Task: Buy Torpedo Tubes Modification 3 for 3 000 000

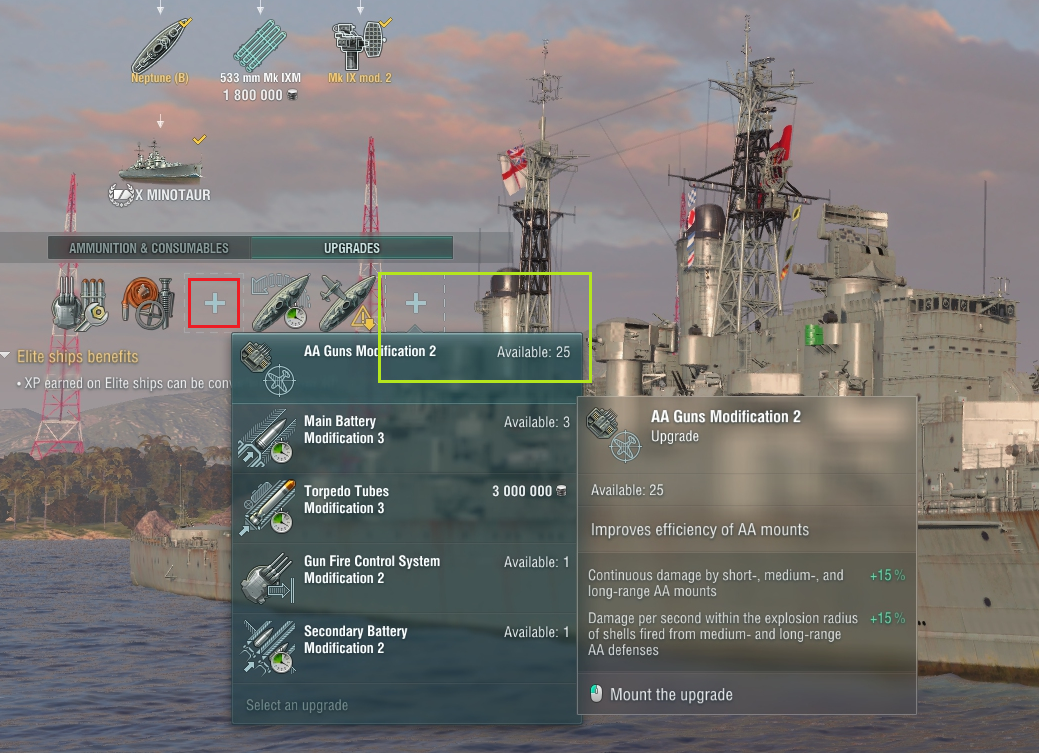Action: pyautogui.click(x=406, y=508)
